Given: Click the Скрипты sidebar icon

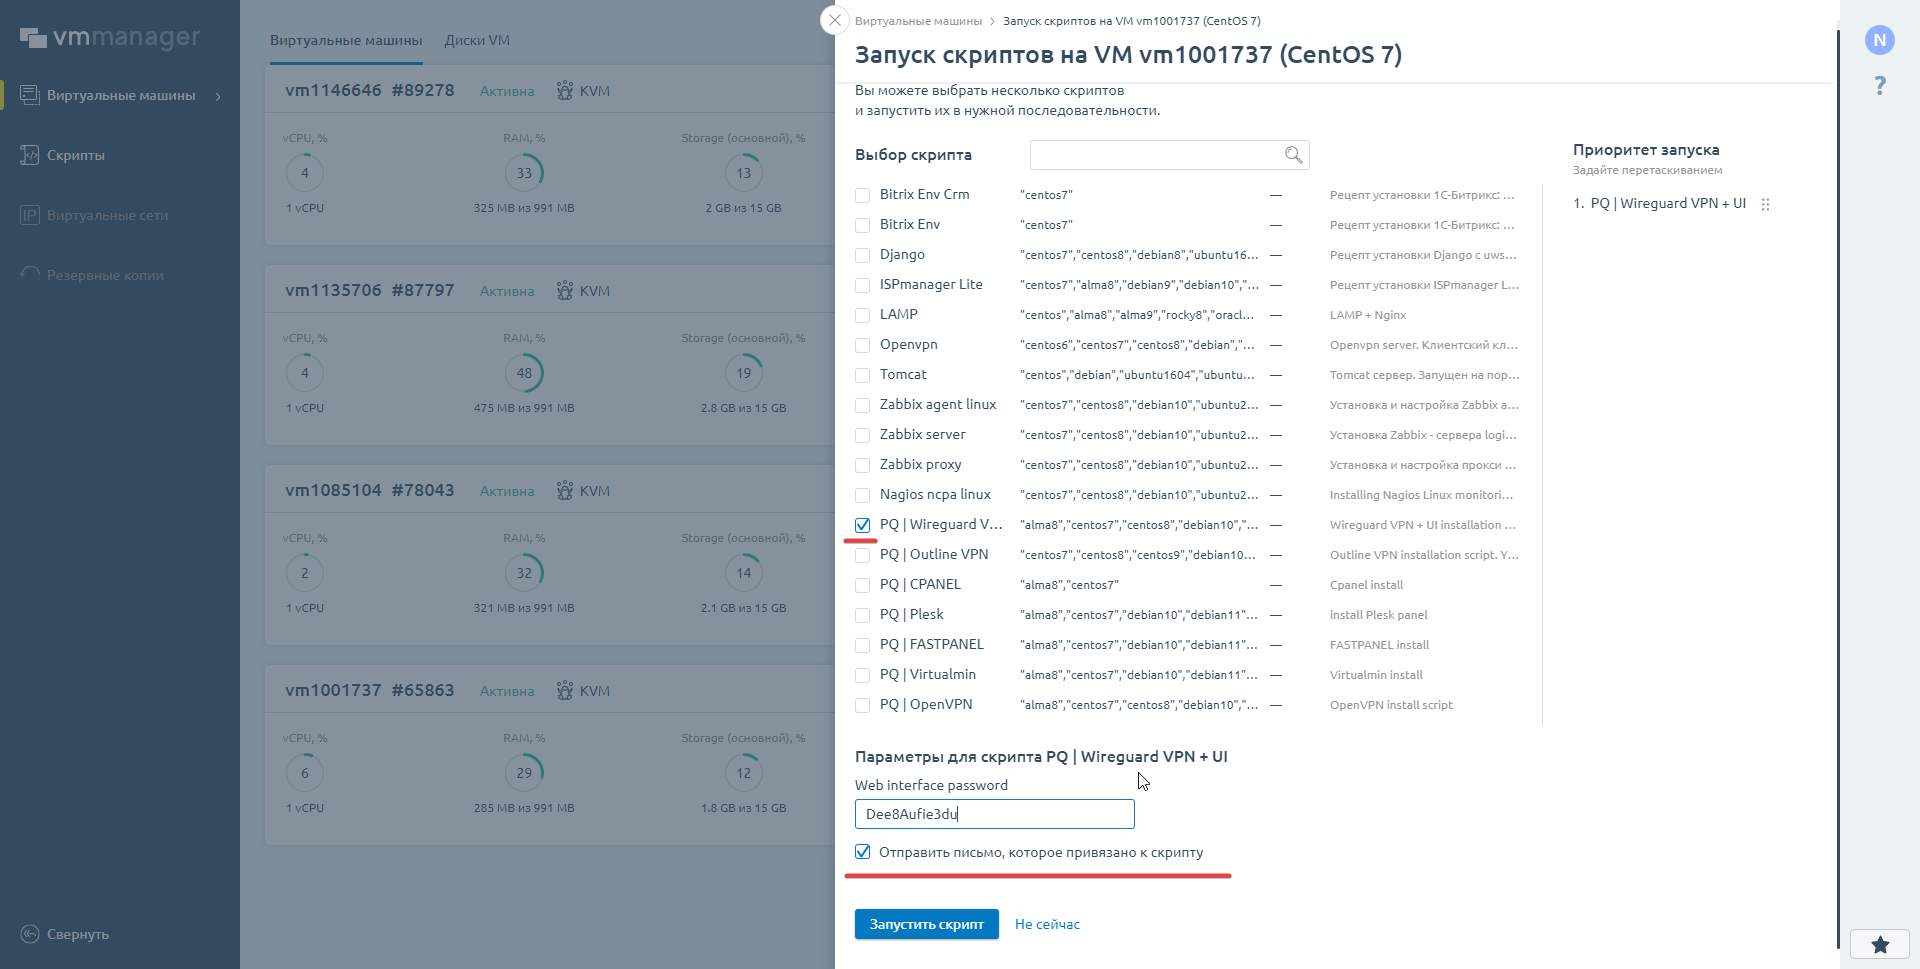Looking at the screenshot, I should click(30, 155).
